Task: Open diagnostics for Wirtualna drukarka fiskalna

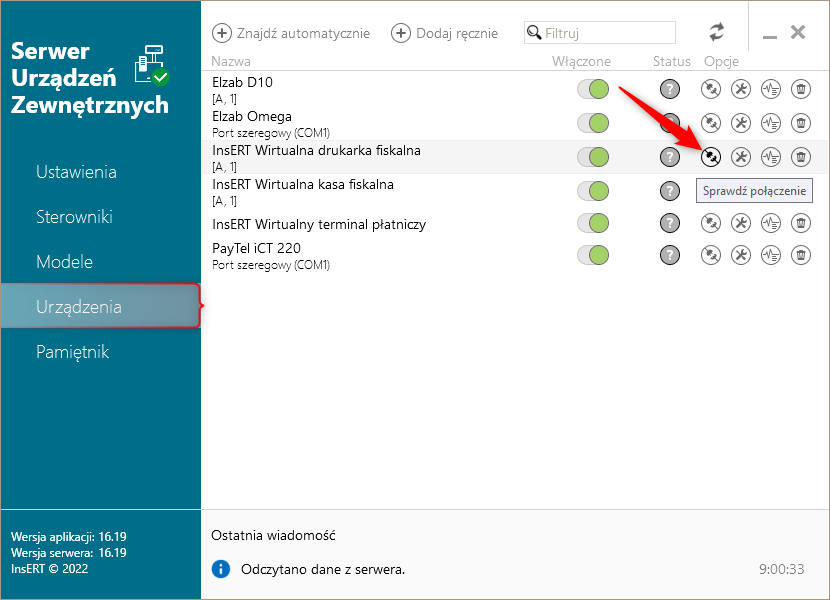Action: [771, 157]
